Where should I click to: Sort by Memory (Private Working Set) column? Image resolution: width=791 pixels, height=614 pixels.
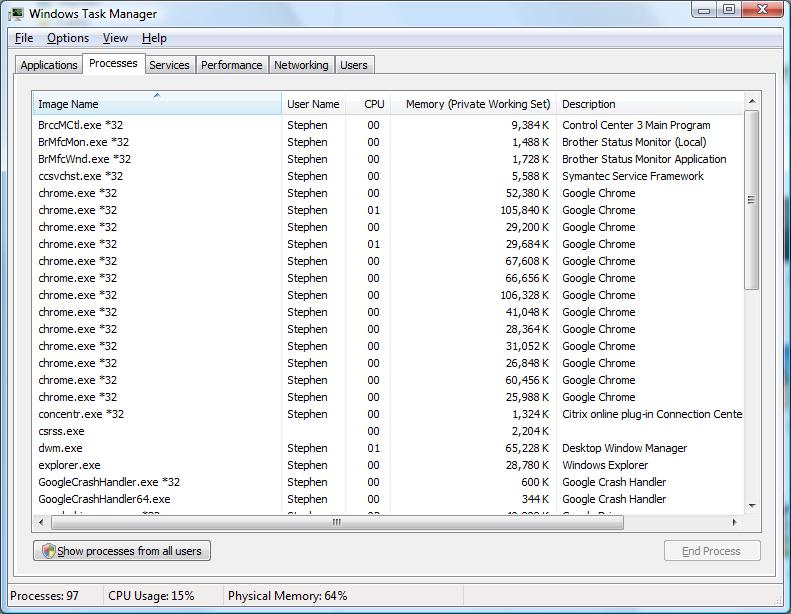470,104
